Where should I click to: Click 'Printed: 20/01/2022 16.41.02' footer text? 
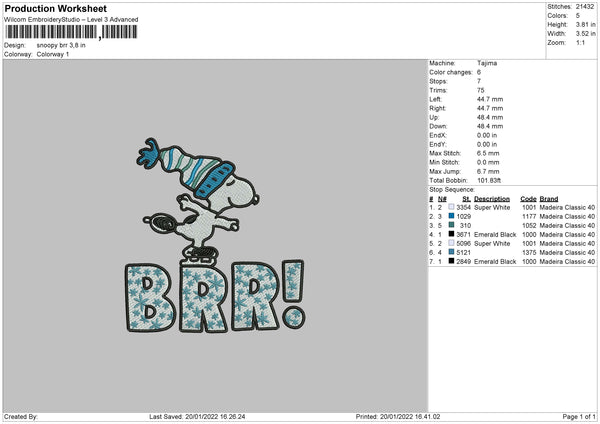(398, 416)
